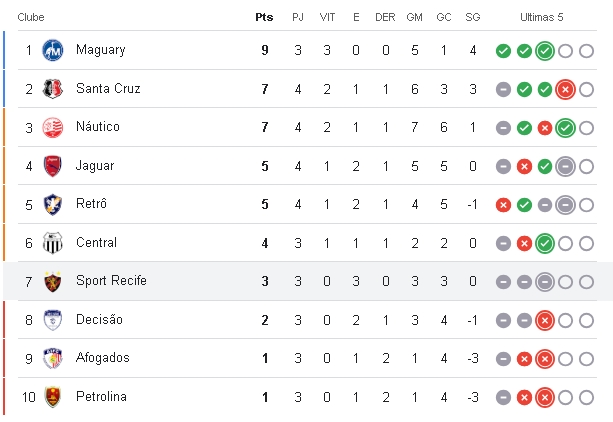Image resolution: width=613 pixels, height=422 pixels.
Task: Click the Náutico club crest
Action: tap(53, 127)
